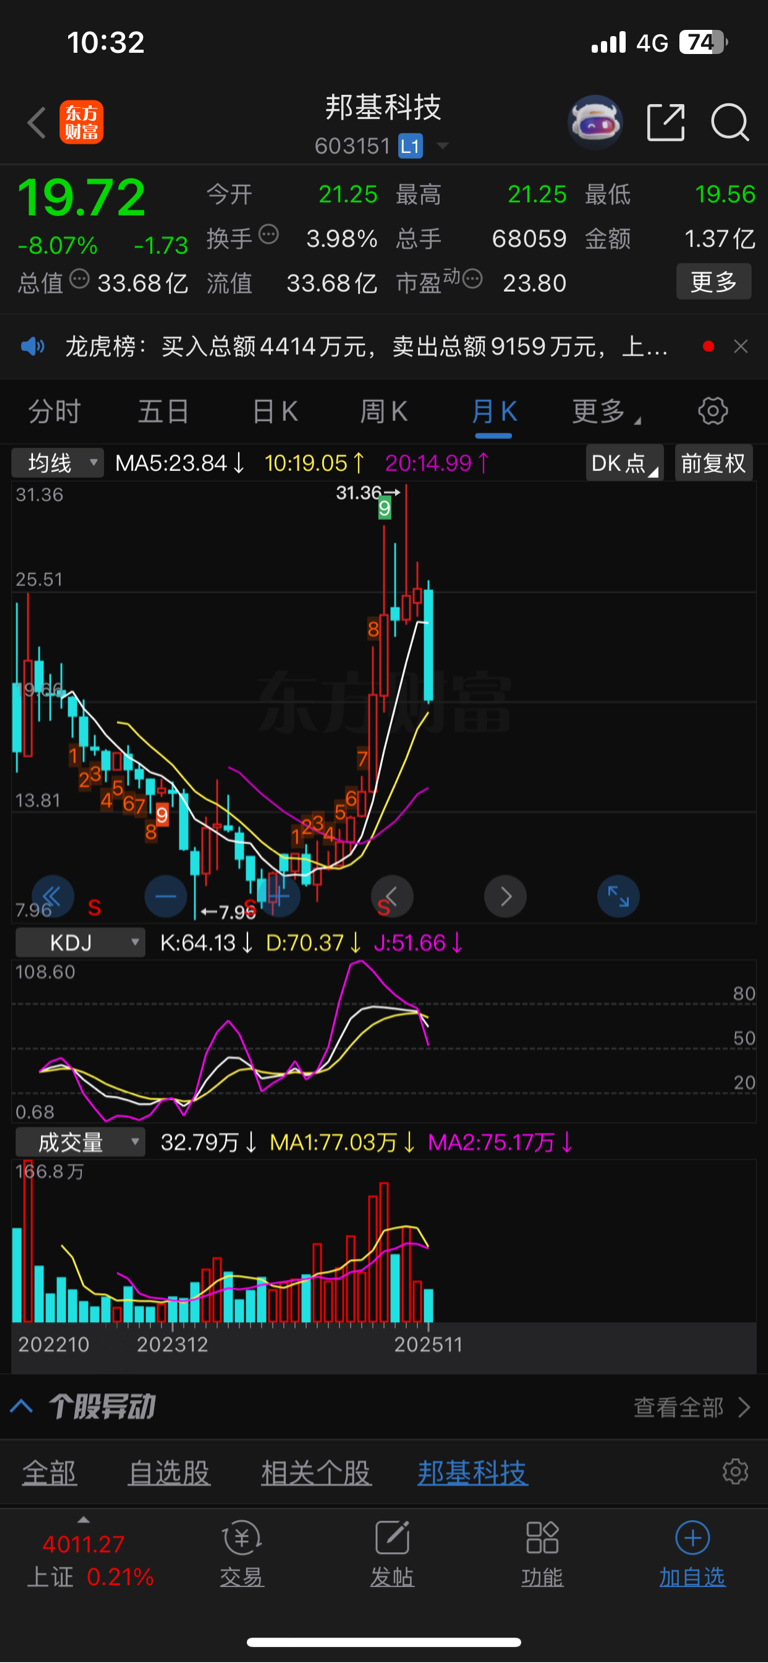Tap 查看全部 to see all alerts
Image resolution: width=768 pixels, height=1663 pixels.
coord(692,1407)
